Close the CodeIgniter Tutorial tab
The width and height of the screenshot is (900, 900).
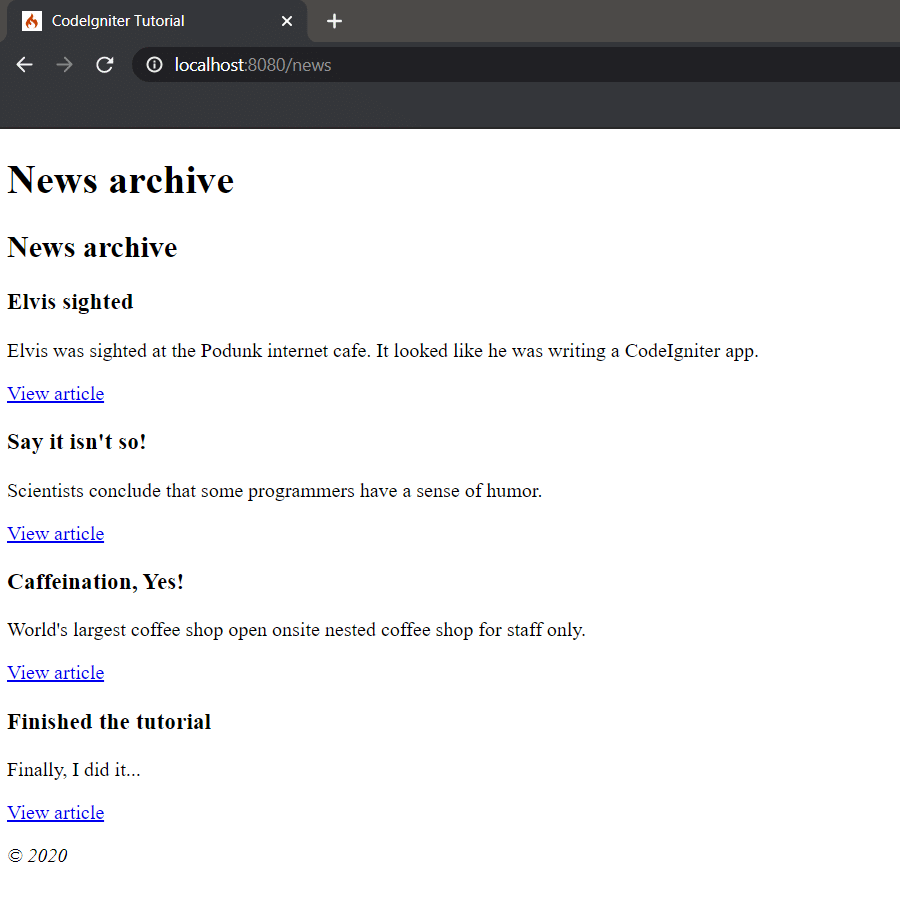click(287, 20)
